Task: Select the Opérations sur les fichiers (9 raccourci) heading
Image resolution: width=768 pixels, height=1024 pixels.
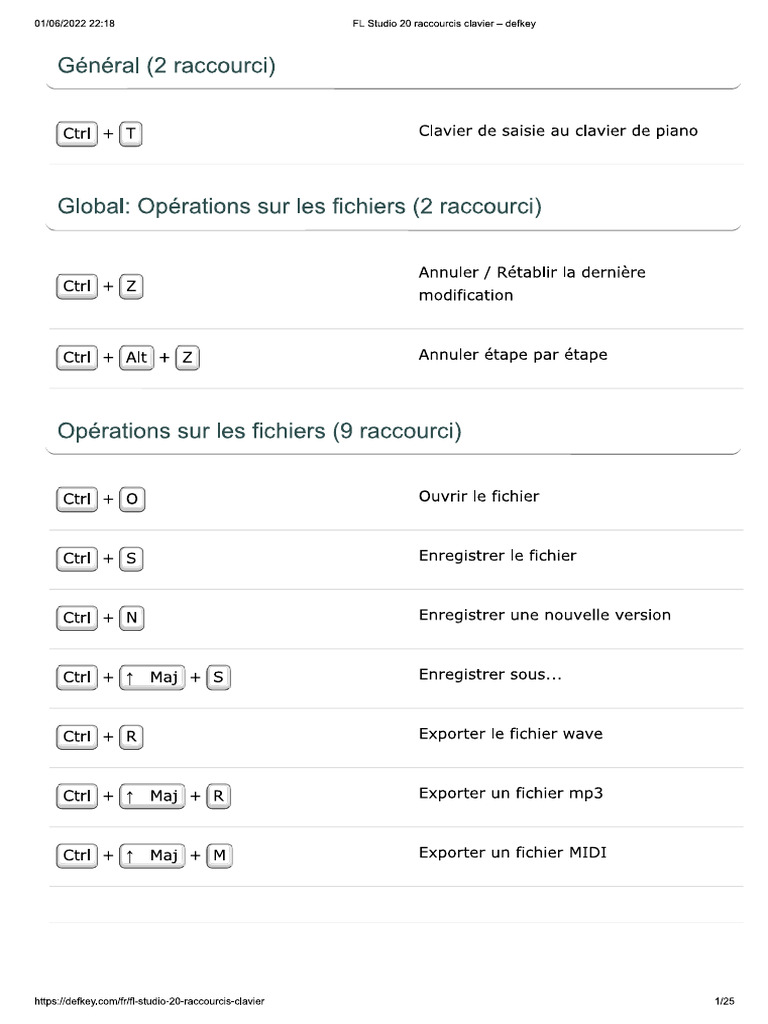Action: 259,431
